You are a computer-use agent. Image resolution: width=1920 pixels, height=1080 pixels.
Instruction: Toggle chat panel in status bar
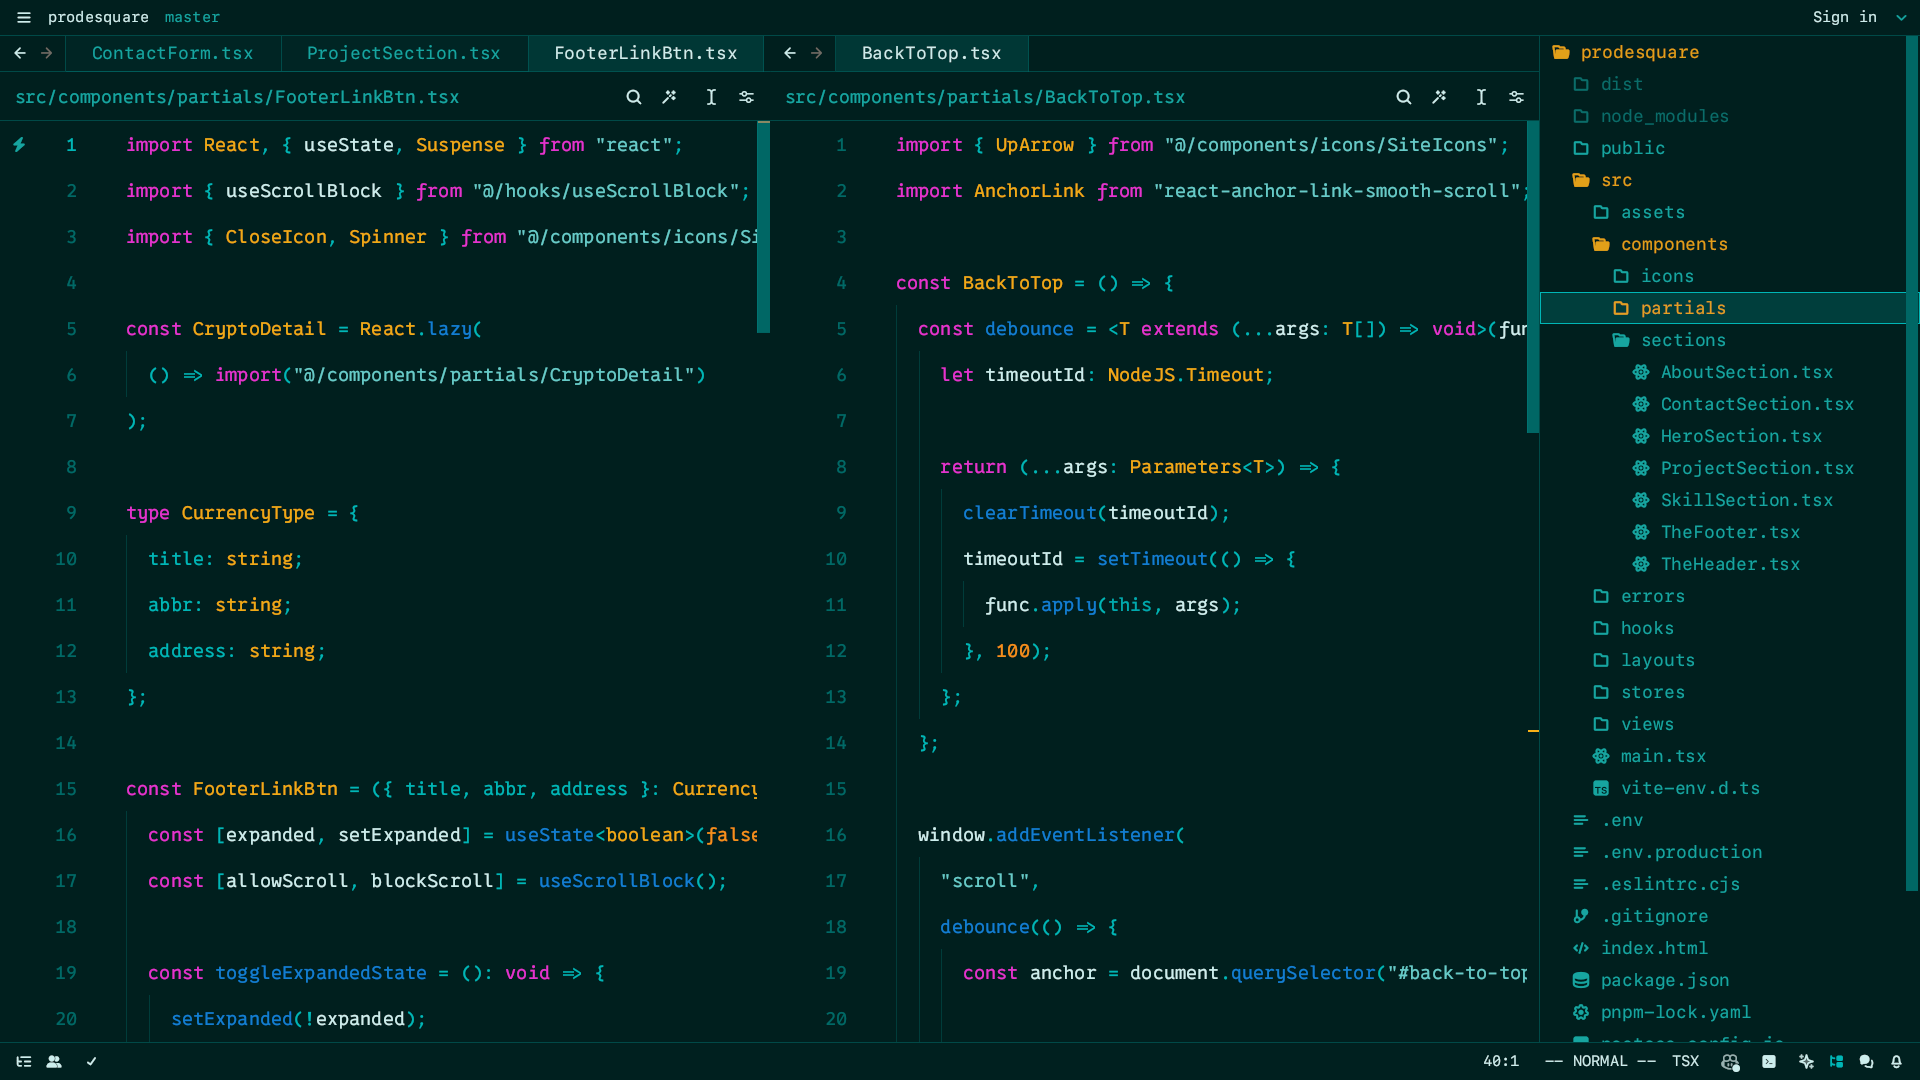[x=1866, y=1062]
